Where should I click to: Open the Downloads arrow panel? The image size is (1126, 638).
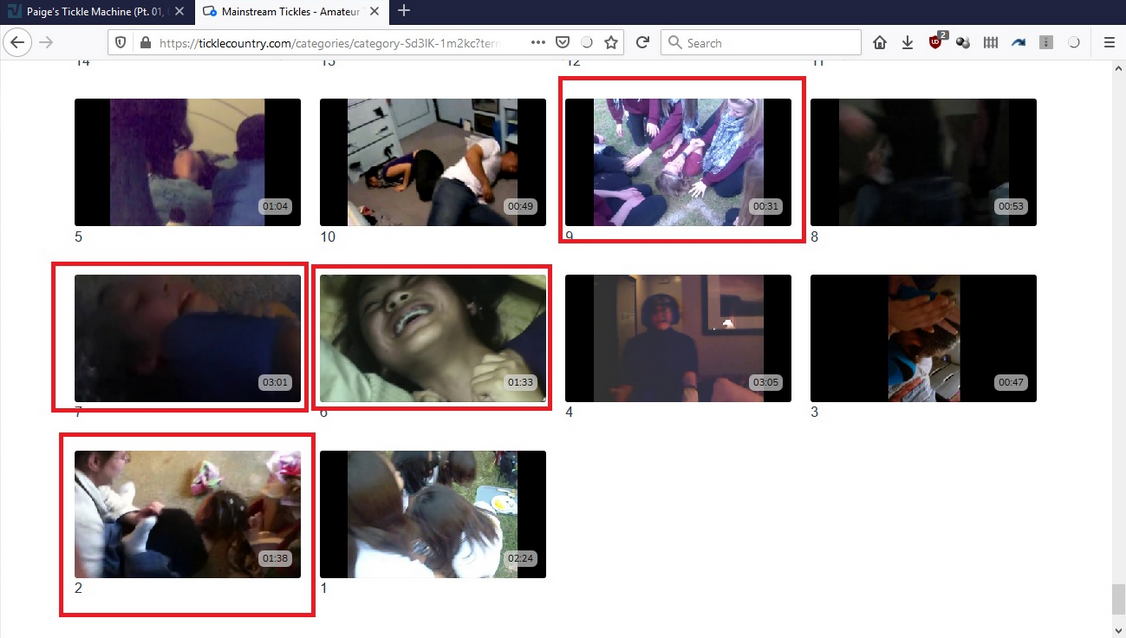click(x=907, y=43)
